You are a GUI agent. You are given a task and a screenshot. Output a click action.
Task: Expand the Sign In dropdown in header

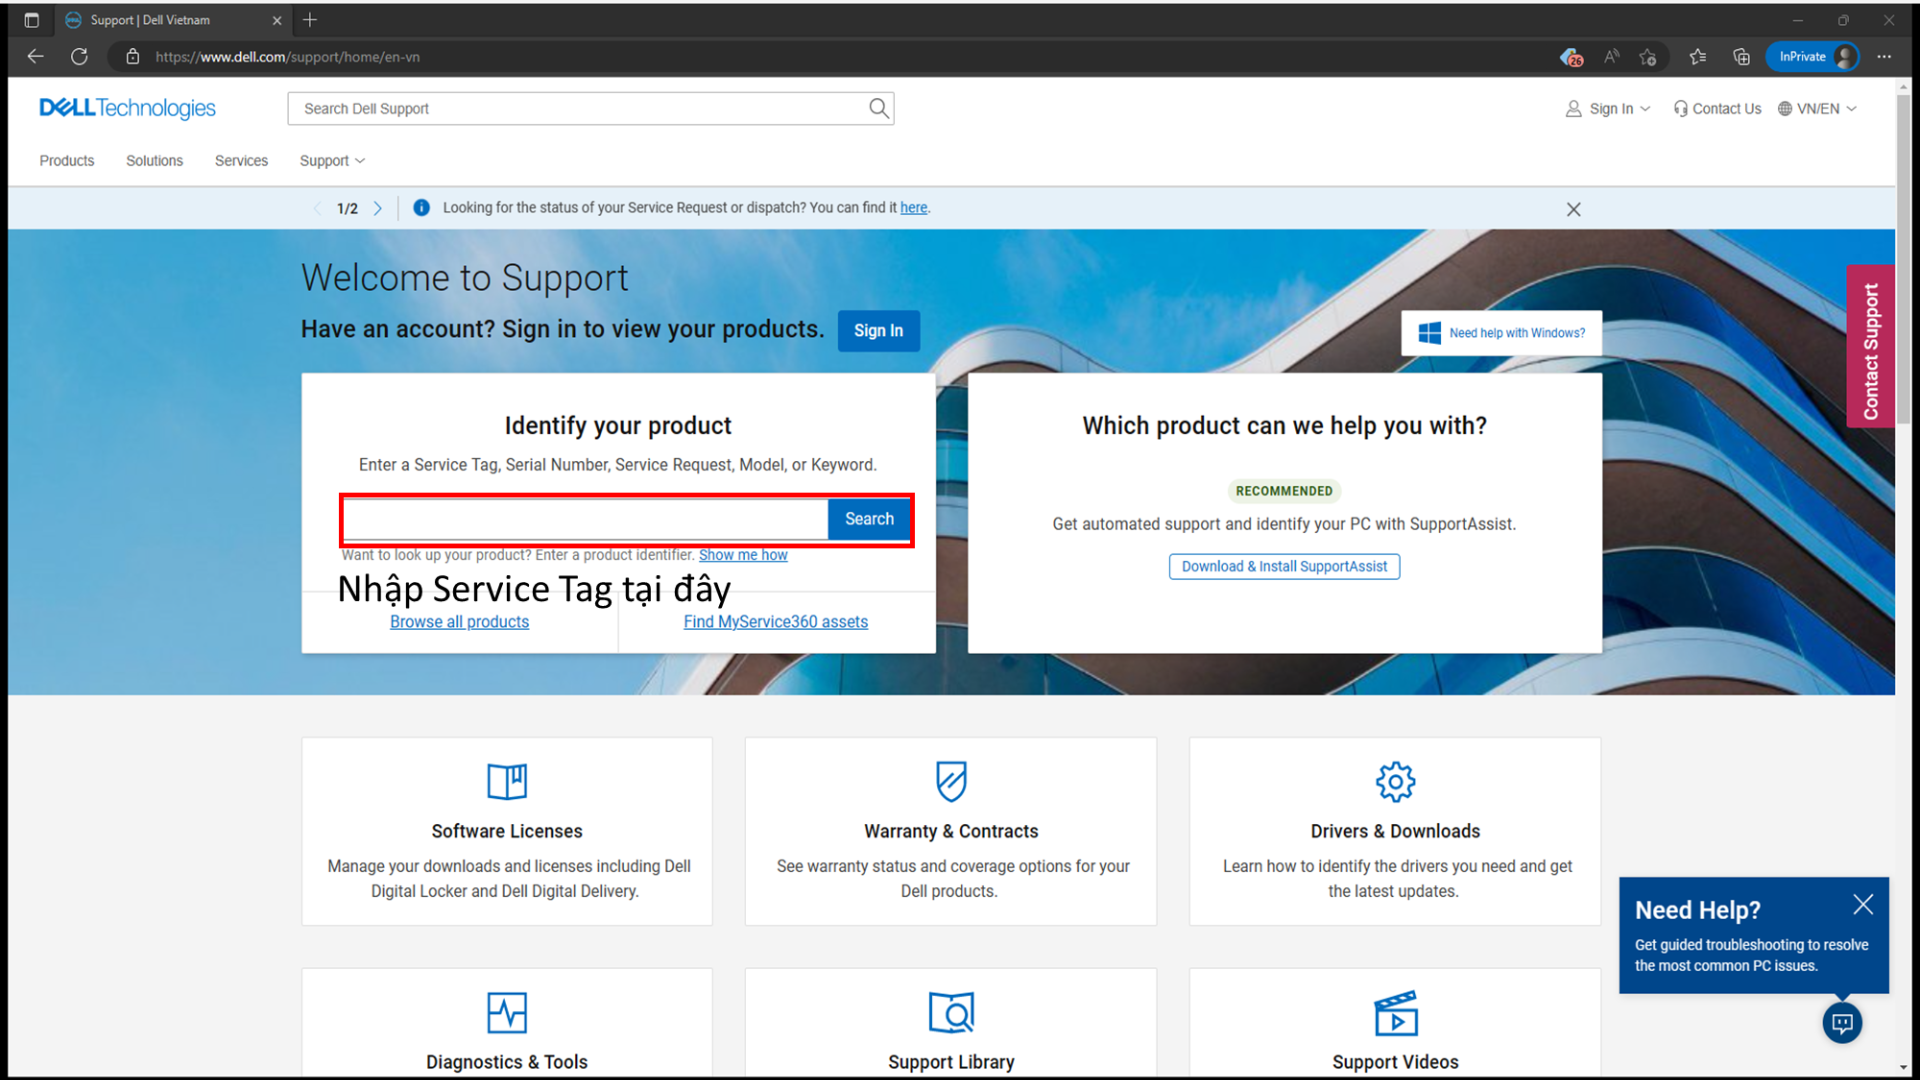click(x=1608, y=108)
